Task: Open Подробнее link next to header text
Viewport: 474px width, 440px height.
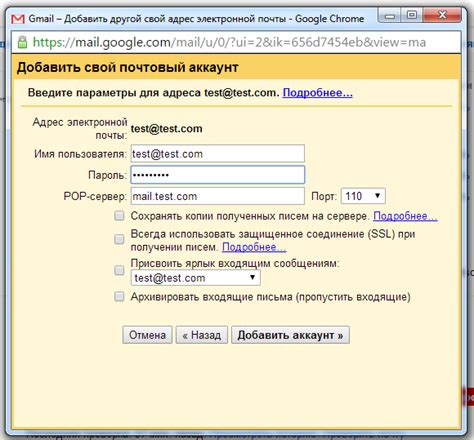Action: (x=317, y=92)
